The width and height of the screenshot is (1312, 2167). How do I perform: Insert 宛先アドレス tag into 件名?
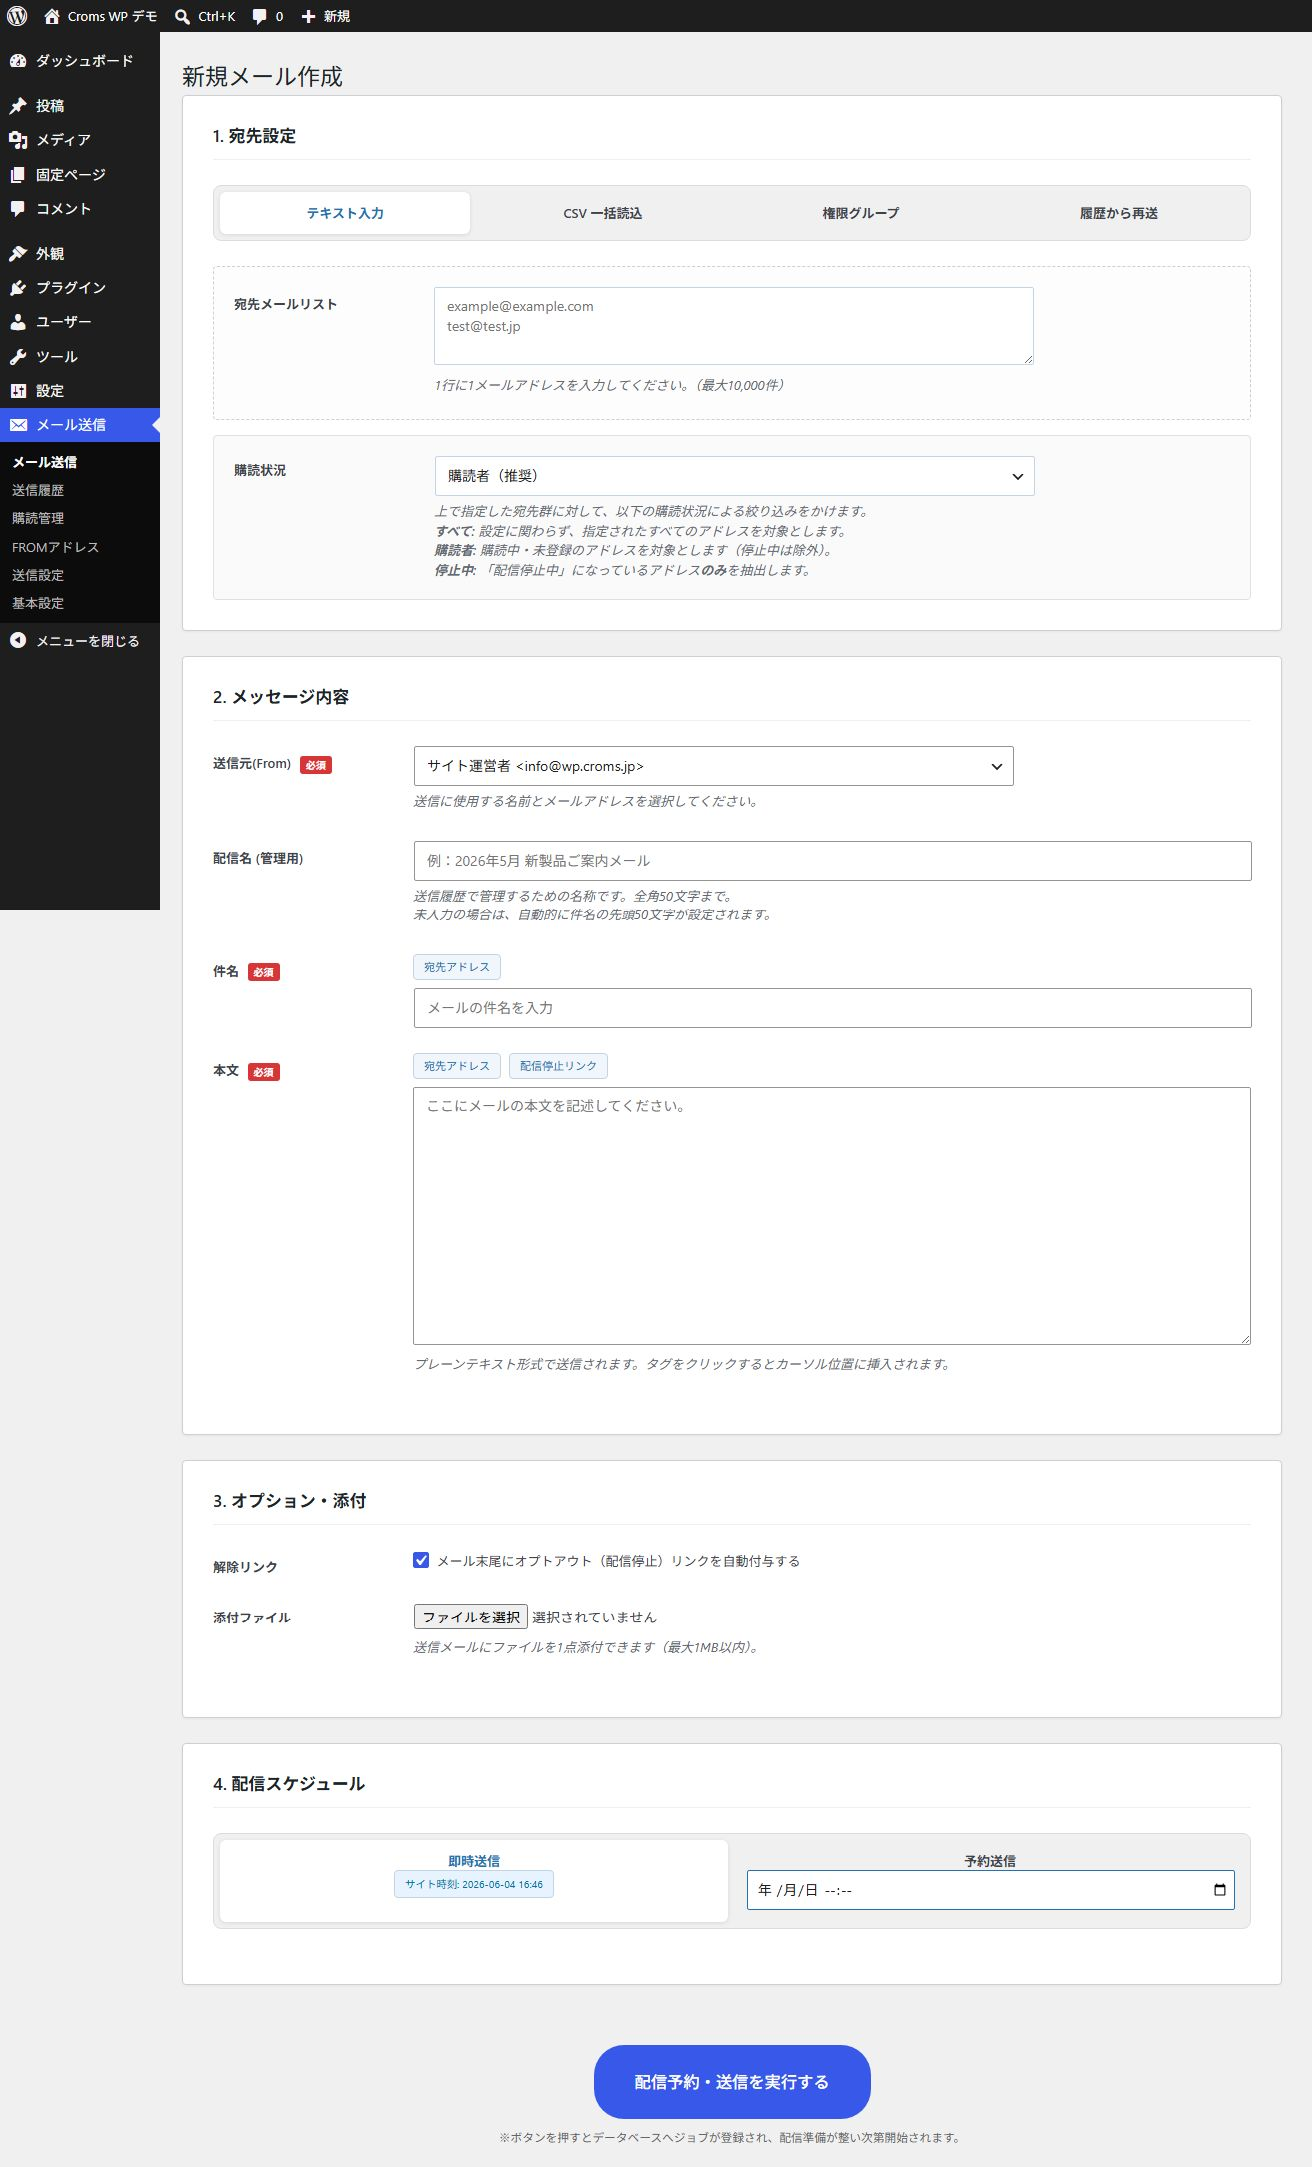pyautogui.click(x=457, y=967)
